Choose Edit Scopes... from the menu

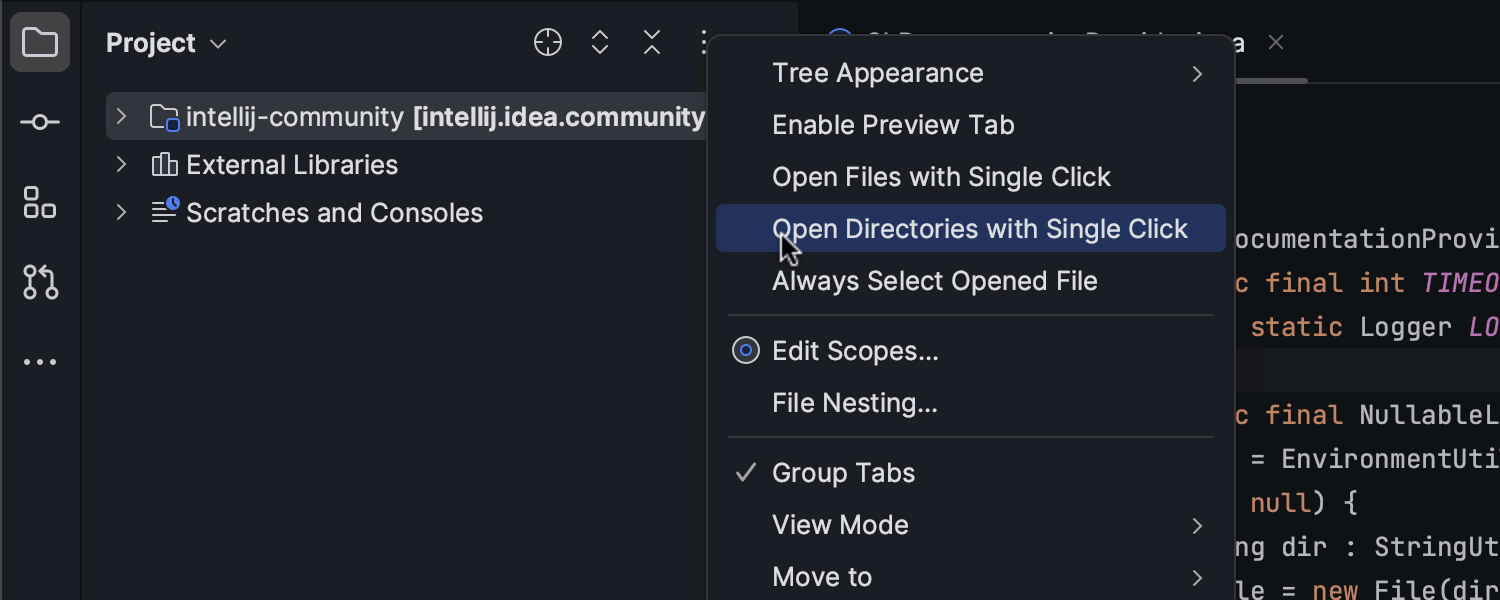855,351
